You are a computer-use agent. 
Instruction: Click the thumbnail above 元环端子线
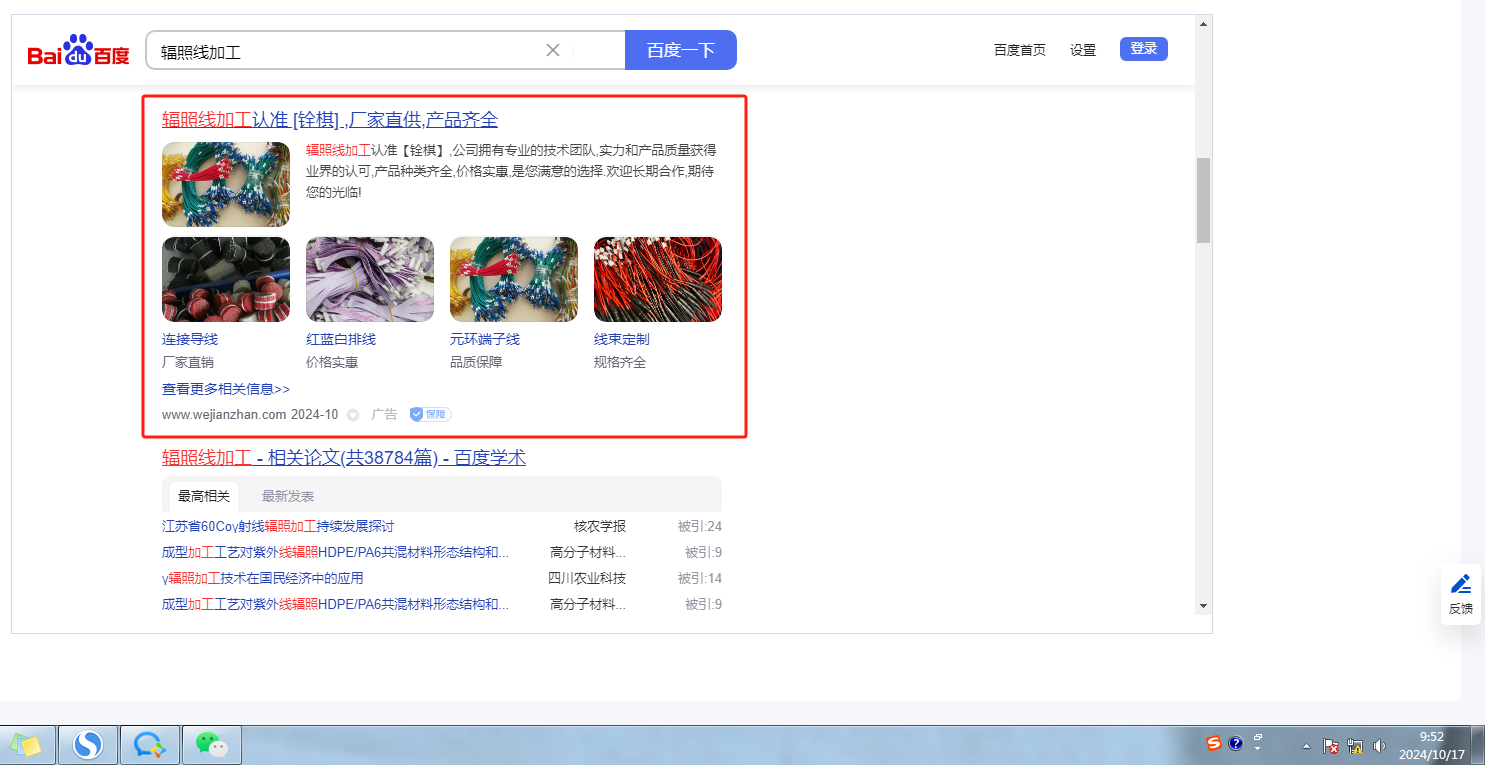514,279
